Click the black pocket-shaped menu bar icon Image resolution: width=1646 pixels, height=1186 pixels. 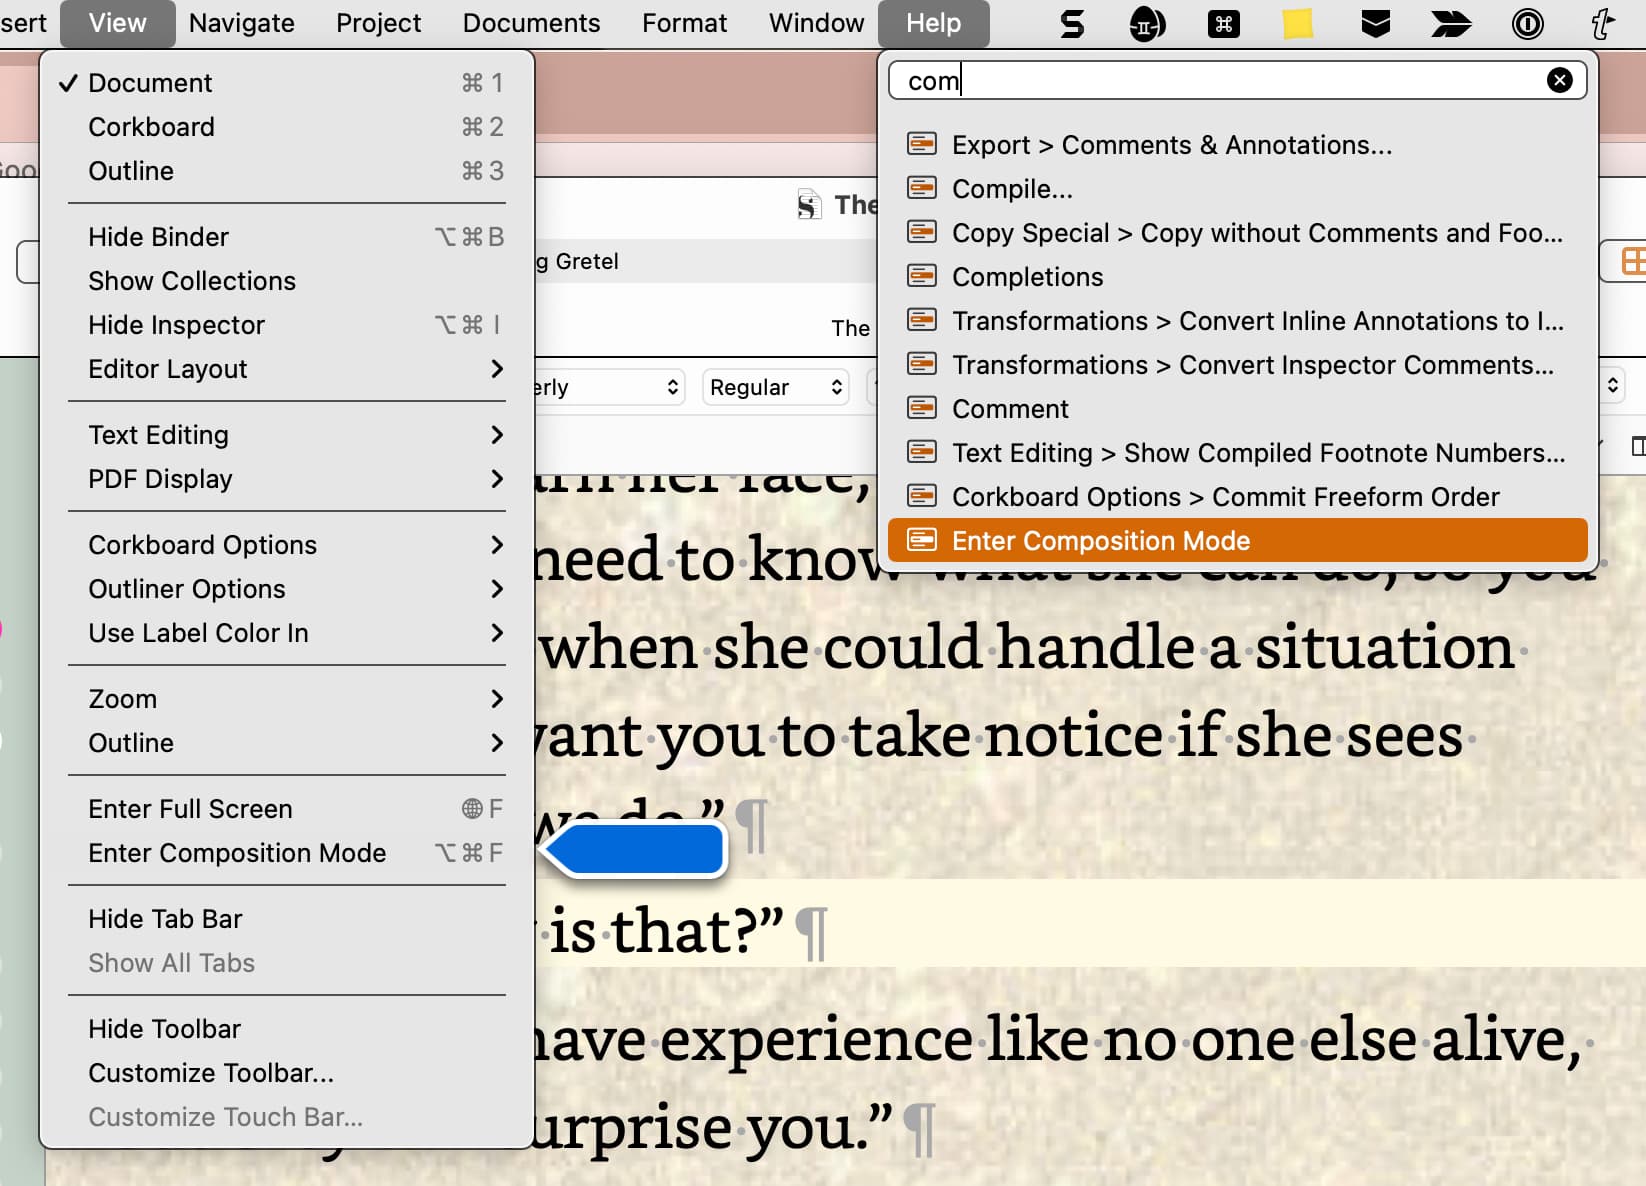pos(1376,23)
